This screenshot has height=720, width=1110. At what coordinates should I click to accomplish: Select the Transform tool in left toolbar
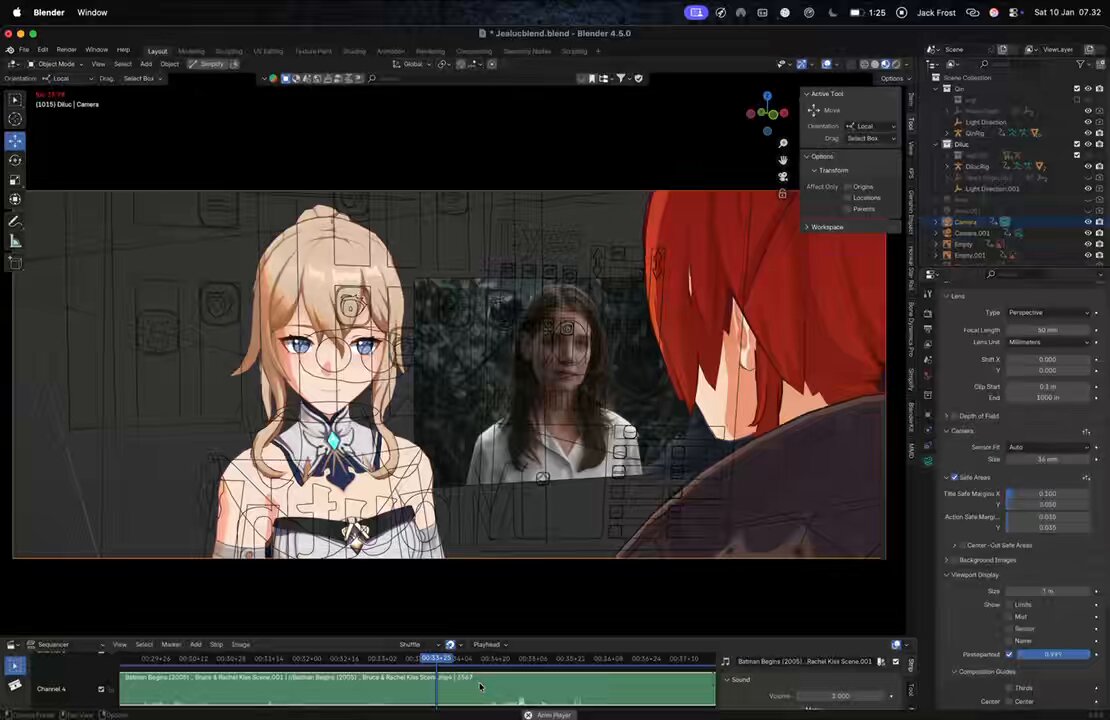click(15, 200)
